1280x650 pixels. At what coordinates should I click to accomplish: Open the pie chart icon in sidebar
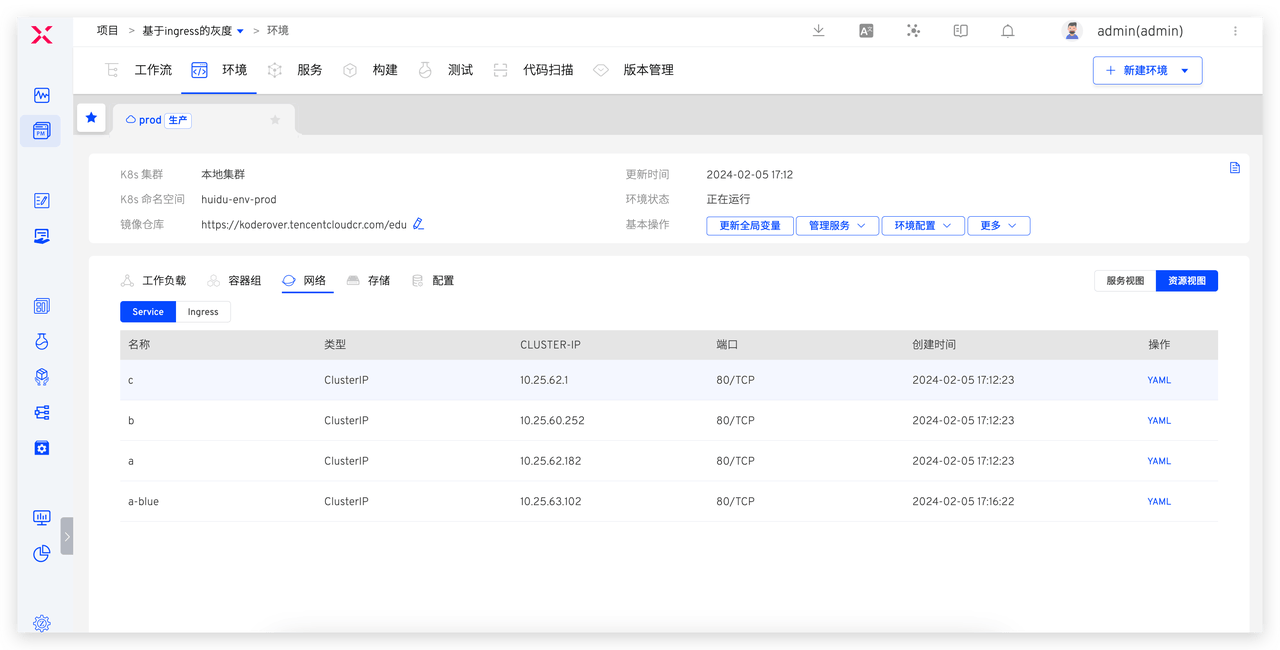coord(41,553)
